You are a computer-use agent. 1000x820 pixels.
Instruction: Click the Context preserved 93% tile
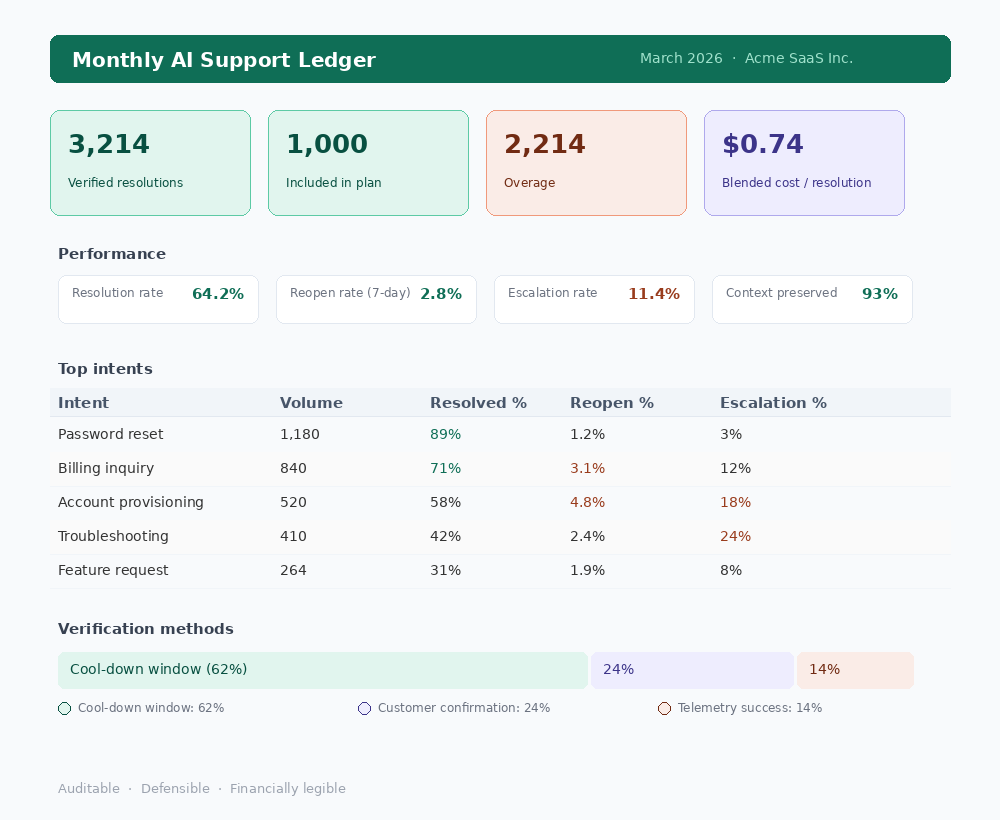pos(812,299)
